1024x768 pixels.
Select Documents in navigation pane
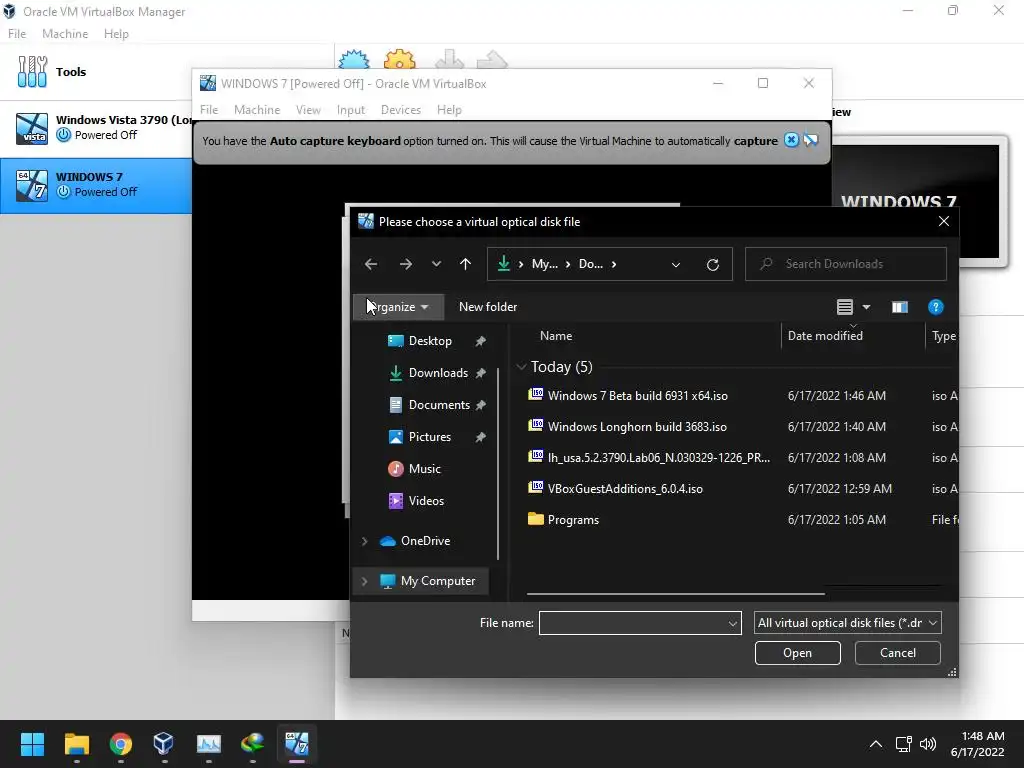pos(439,405)
